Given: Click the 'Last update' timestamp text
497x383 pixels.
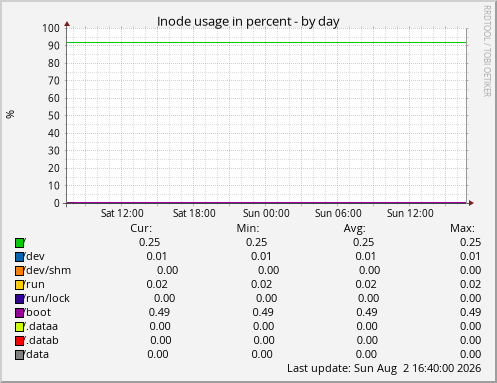Looking at the screenshot, I should 384,368.
